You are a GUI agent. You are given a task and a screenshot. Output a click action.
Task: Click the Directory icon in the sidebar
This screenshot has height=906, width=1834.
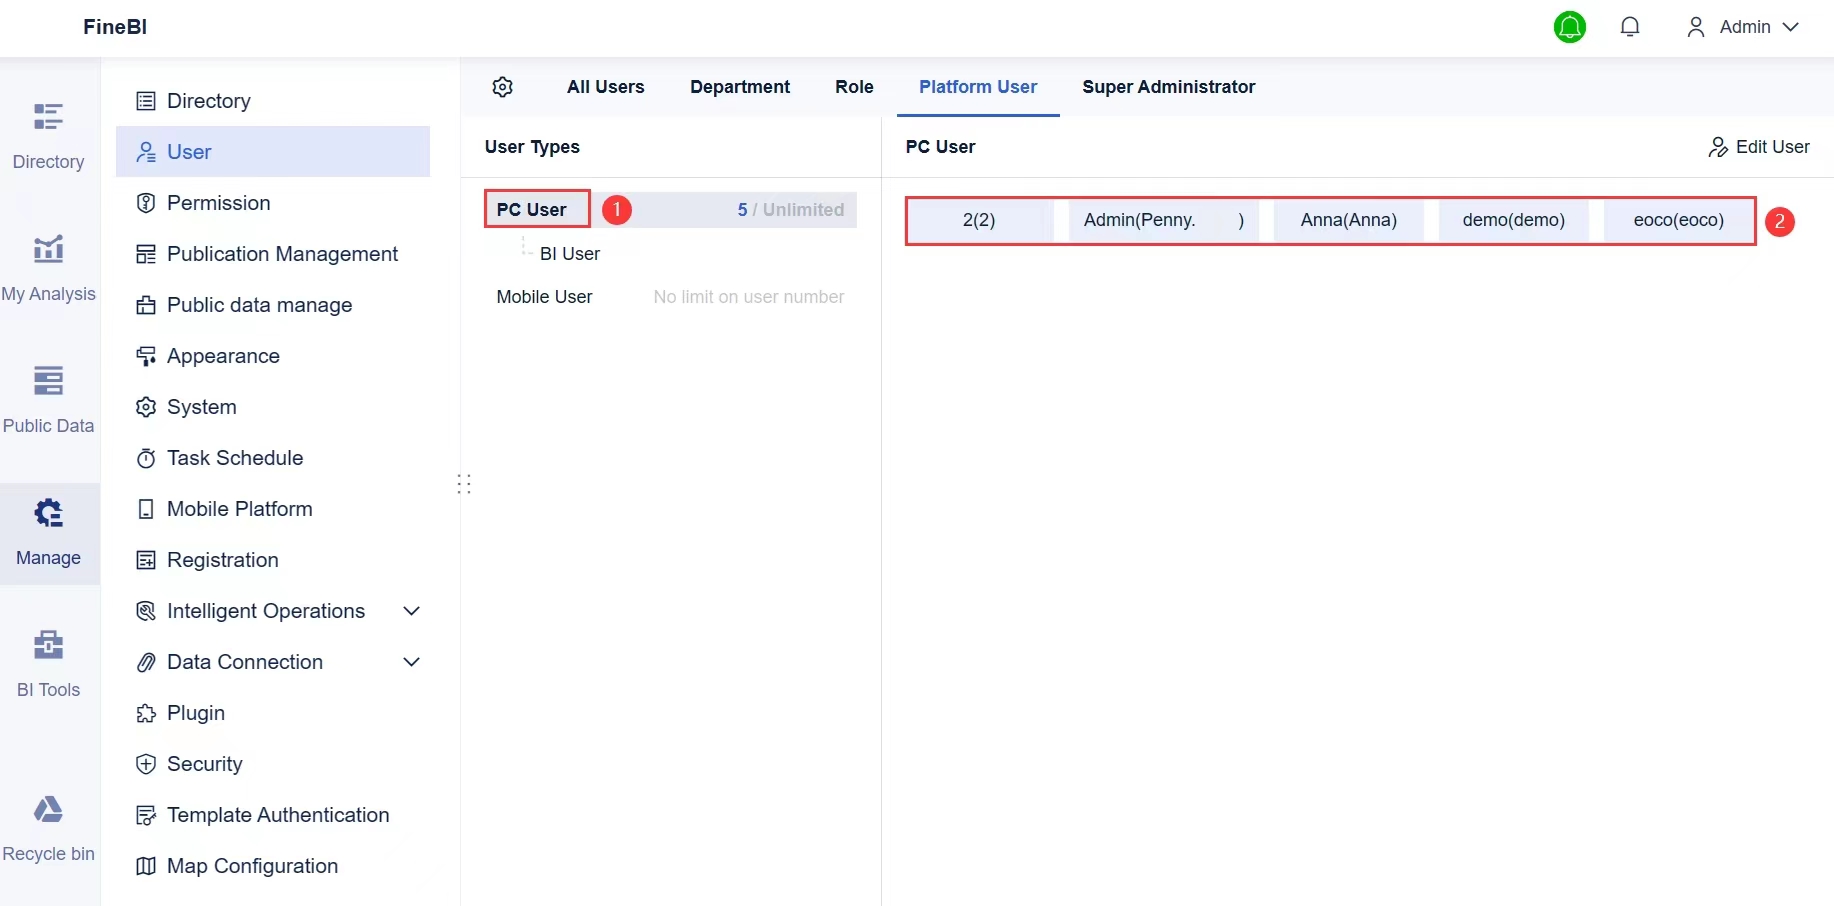pyautogui.click(x=47, y=136)
